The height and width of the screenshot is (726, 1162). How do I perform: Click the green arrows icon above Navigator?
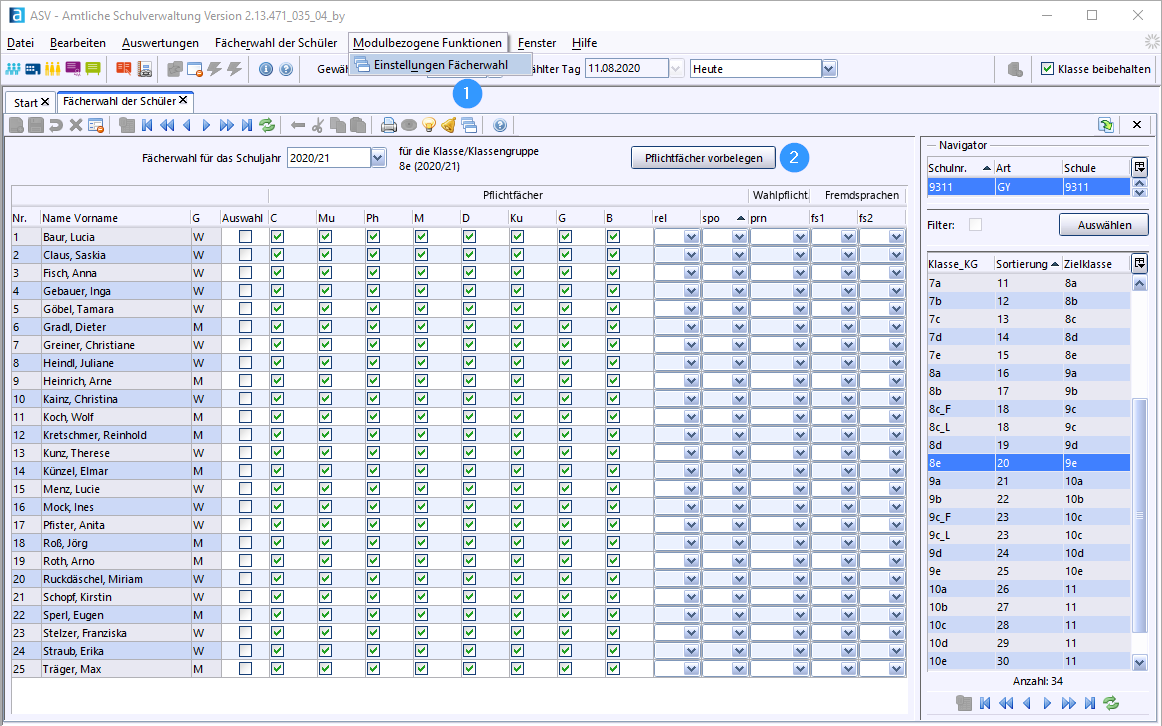1106,125
